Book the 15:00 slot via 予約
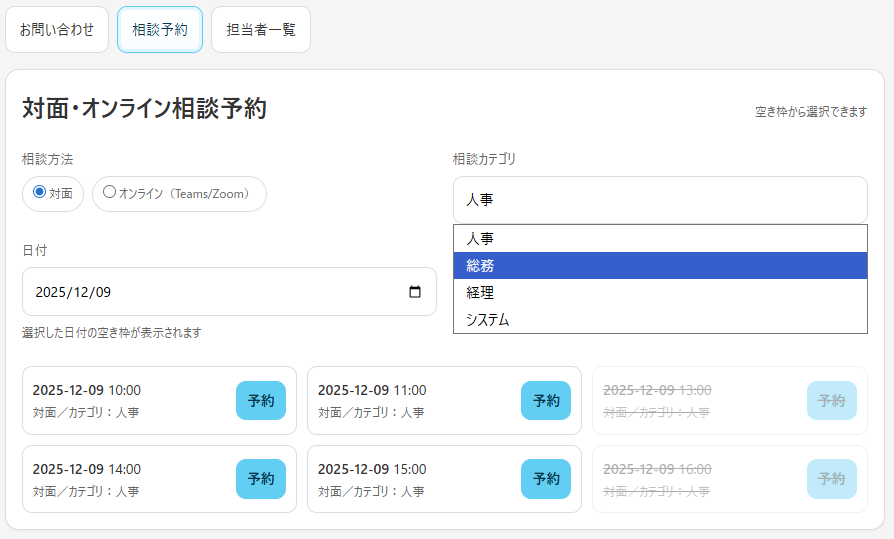Screen dimensions: 894x539 pyautogui.click(x=546, y=479)
